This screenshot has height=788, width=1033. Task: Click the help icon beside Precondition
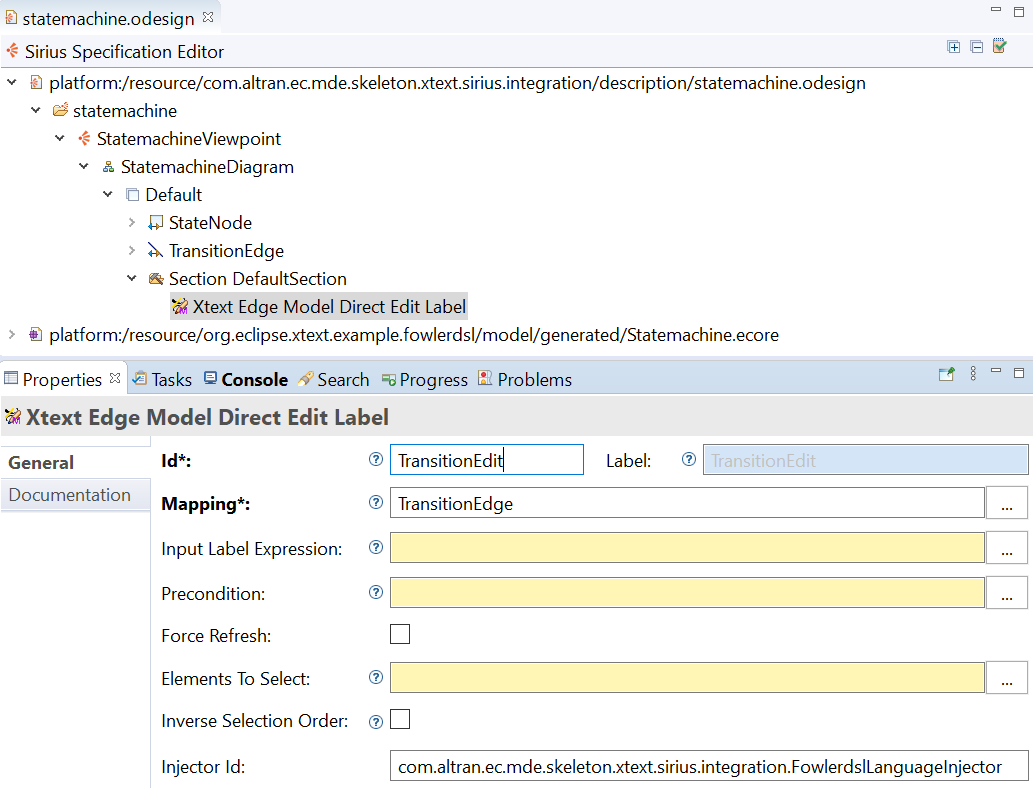(376, 592)
